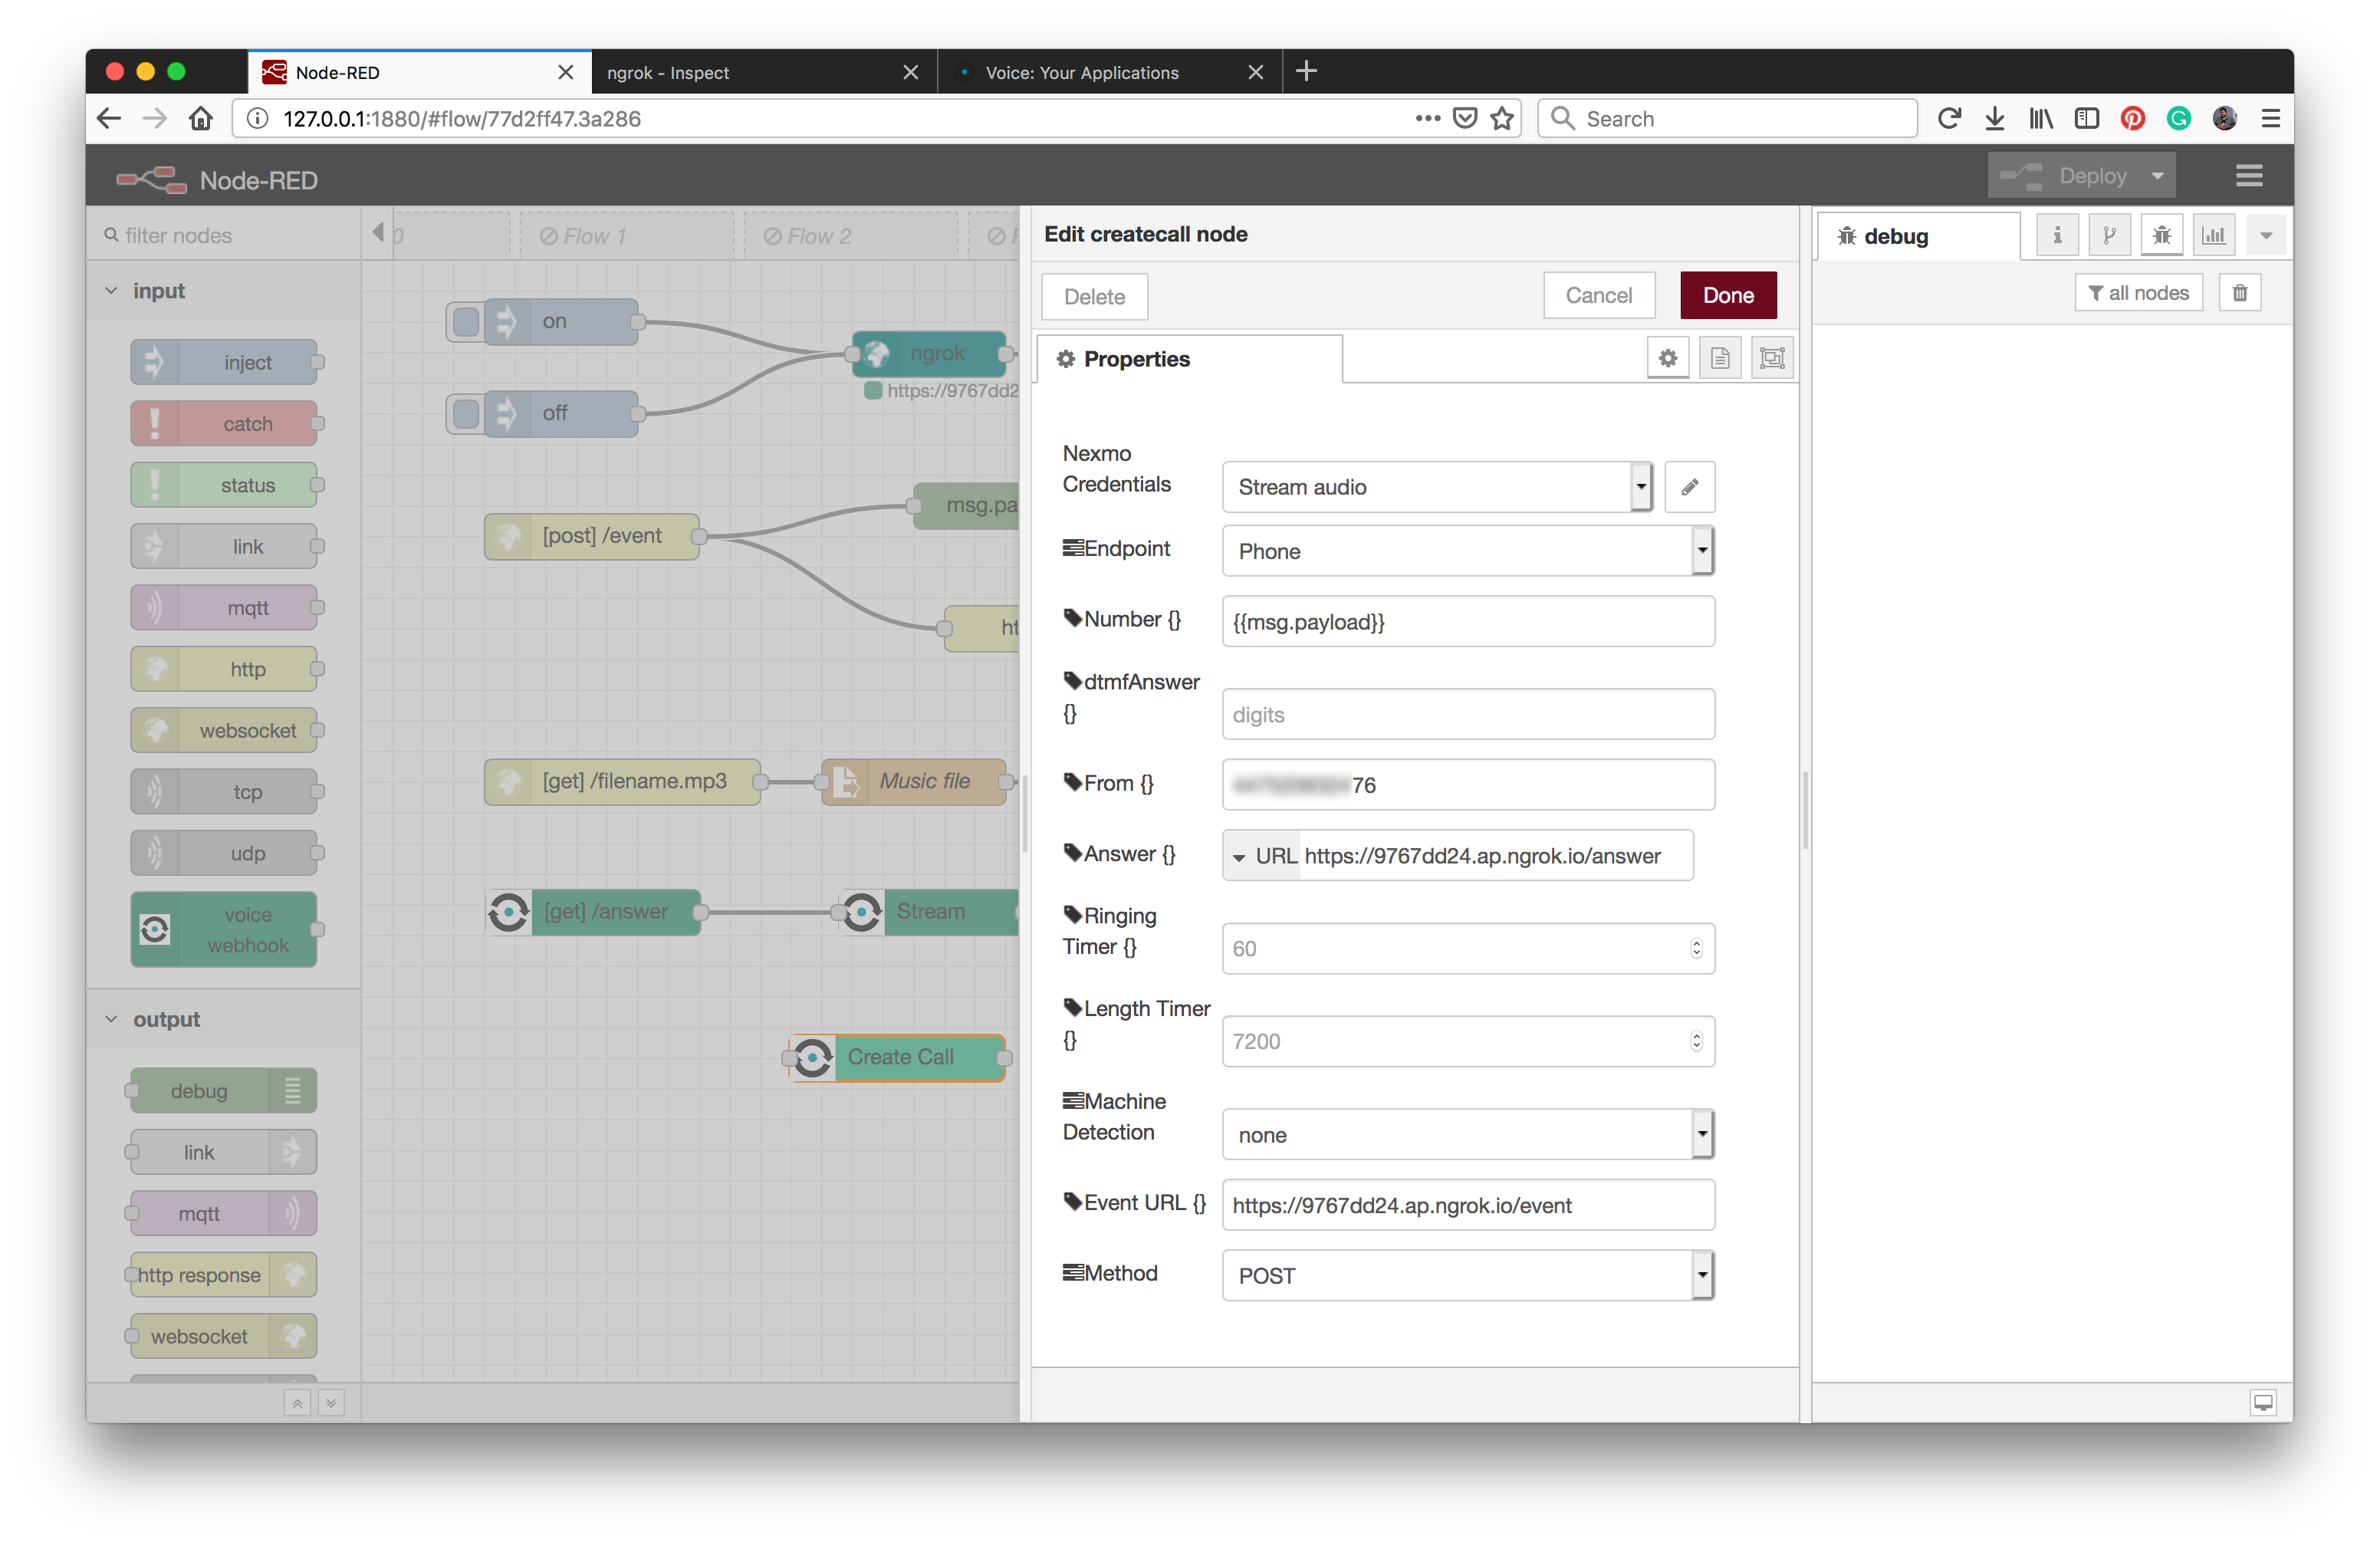Reload the page with the refresh icon

pyautogui.click(x=1948, y=119)
